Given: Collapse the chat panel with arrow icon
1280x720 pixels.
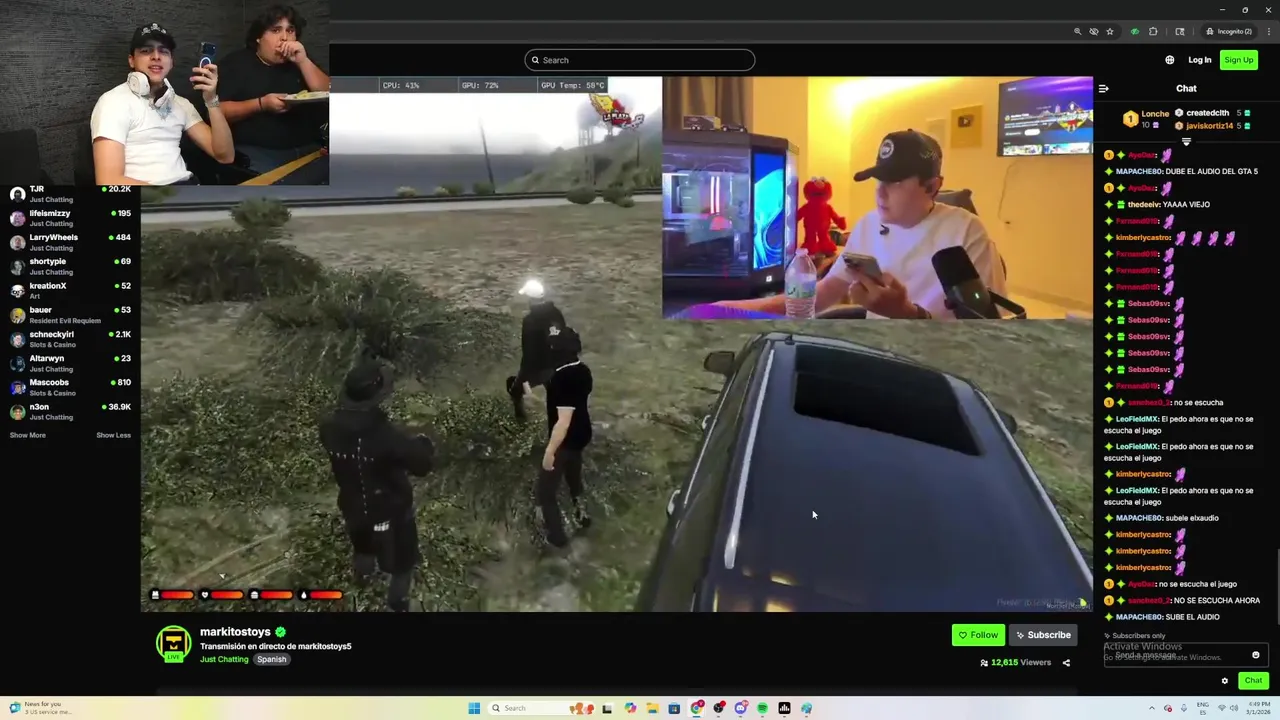Looking at the screenshot, I should point(1104,88).
